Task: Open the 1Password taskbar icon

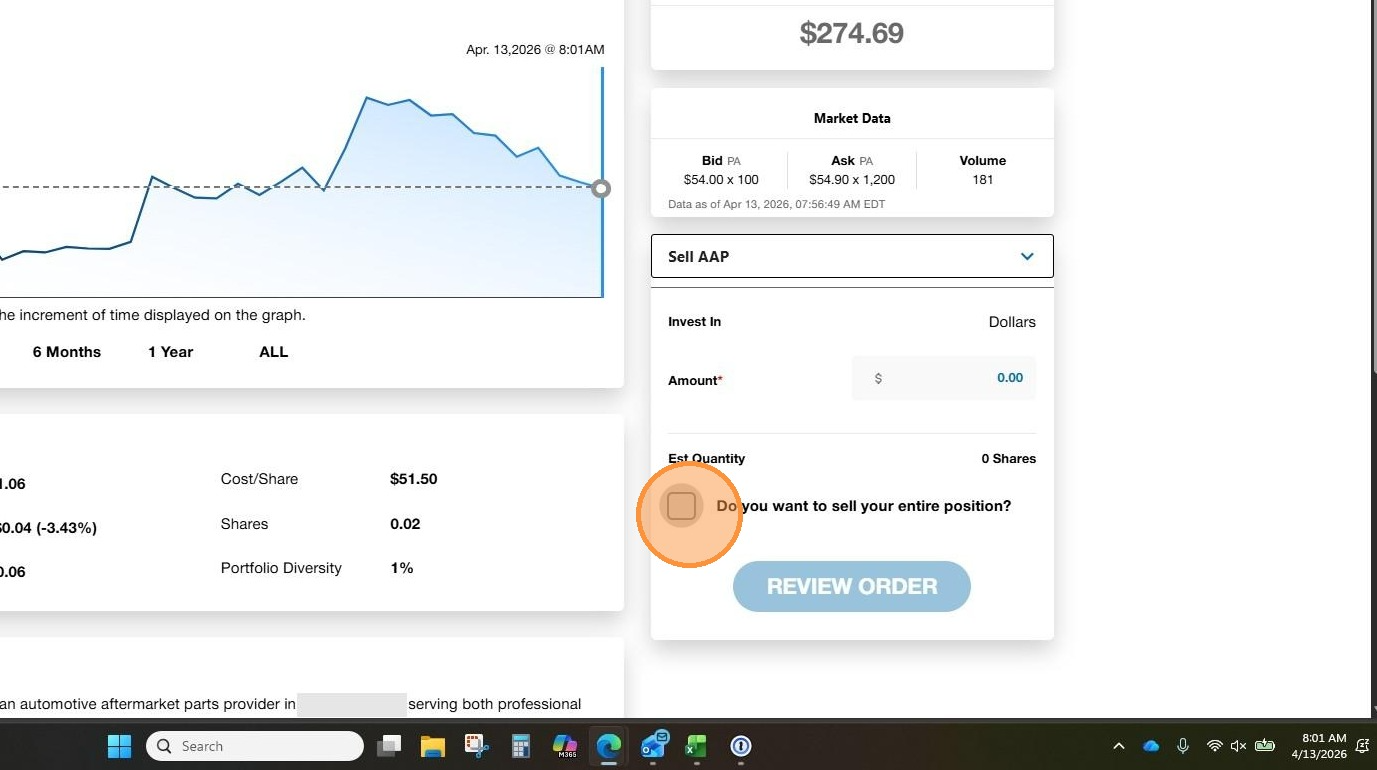Action: pos(740,746)
